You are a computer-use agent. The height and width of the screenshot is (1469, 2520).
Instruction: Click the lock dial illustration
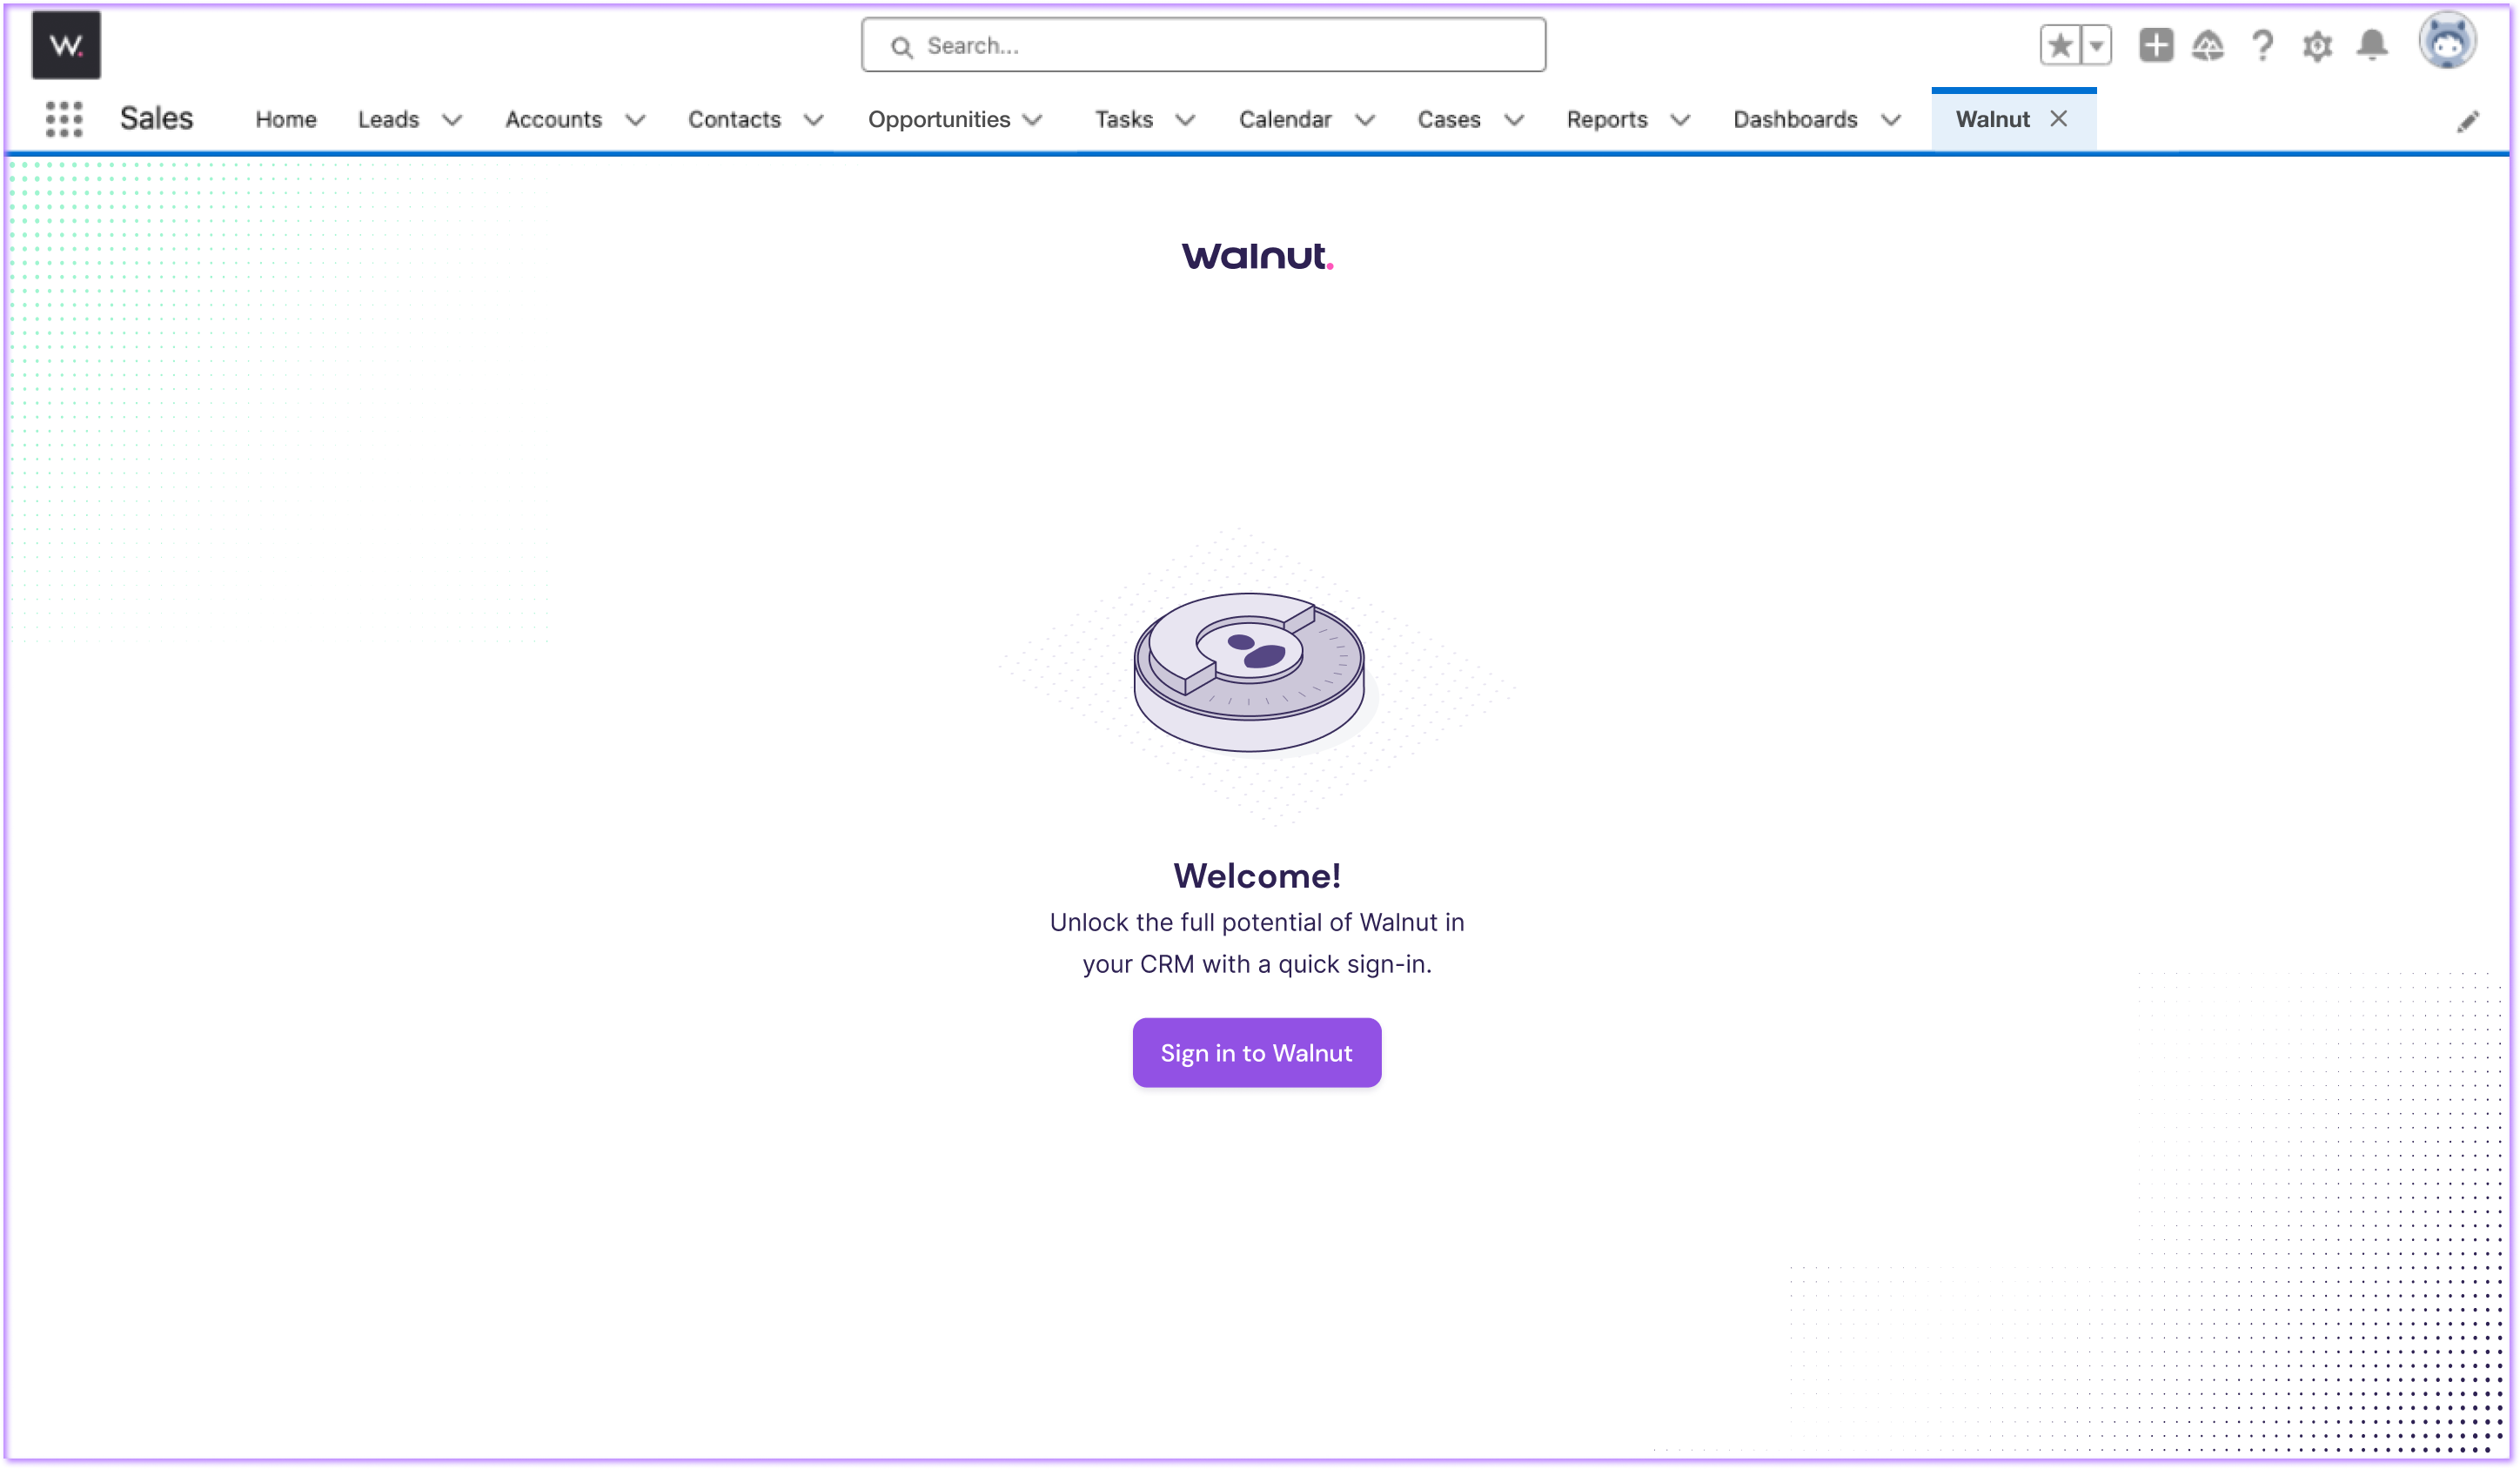click(x=1249, y=672)
